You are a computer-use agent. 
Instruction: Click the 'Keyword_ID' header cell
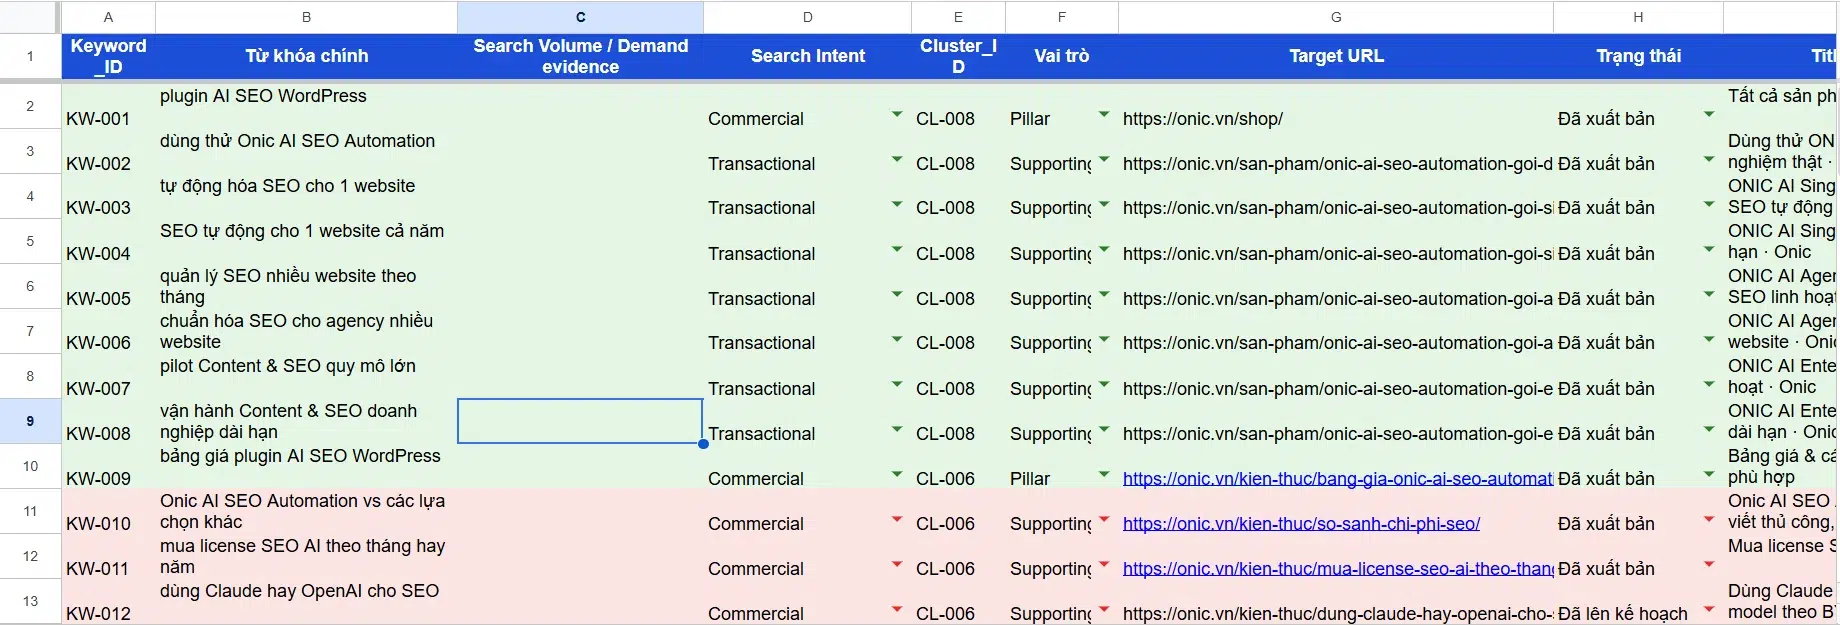point(108,56)
